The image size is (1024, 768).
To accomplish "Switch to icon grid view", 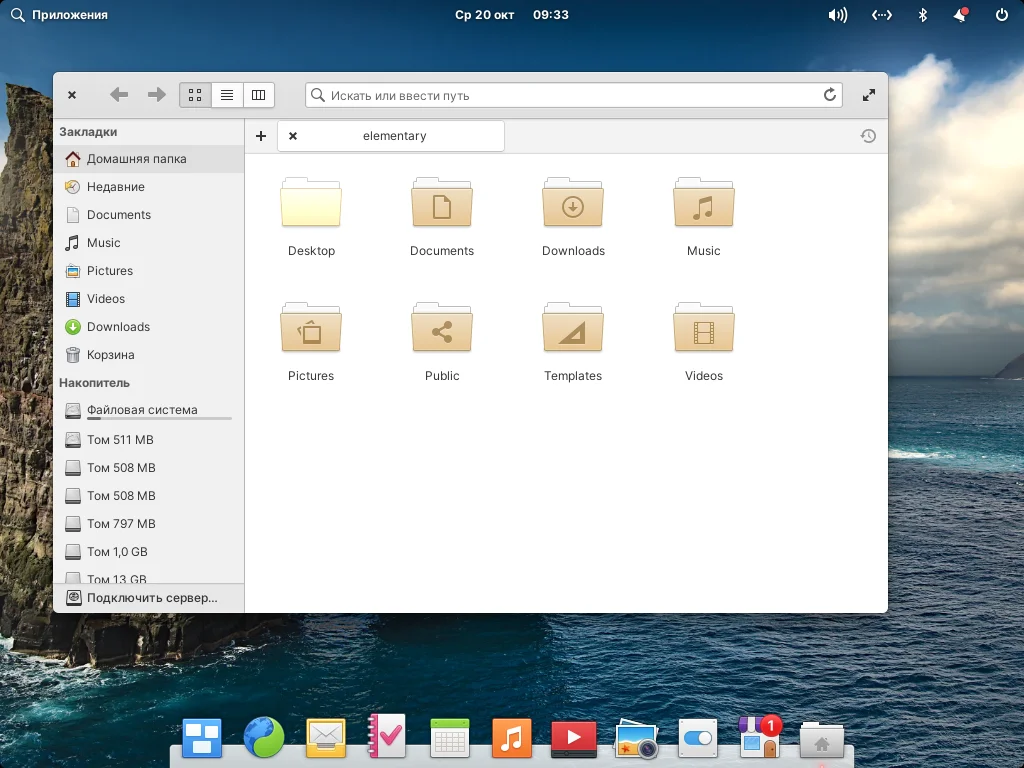I will 195,95.
